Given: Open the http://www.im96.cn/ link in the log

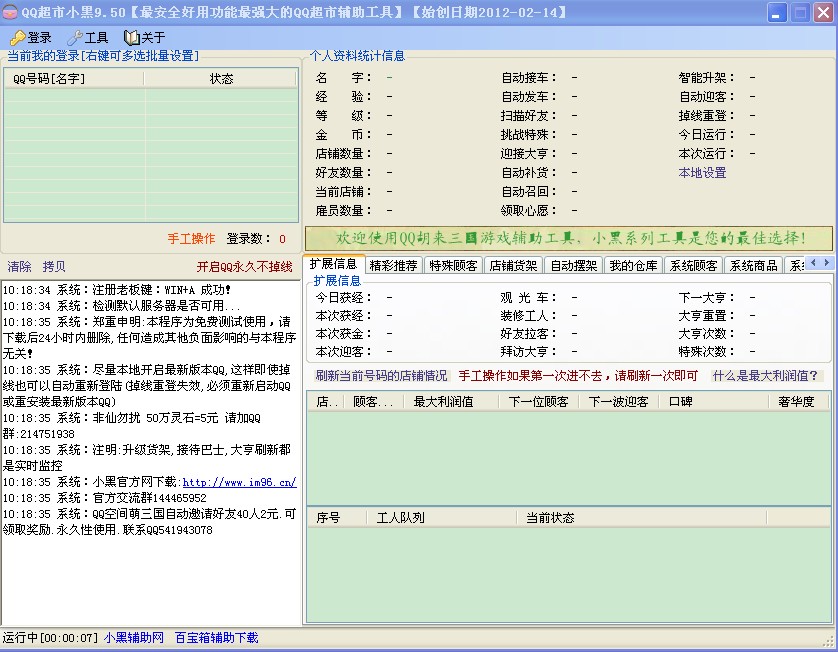Looking at the screenshot, I should 239,482.
